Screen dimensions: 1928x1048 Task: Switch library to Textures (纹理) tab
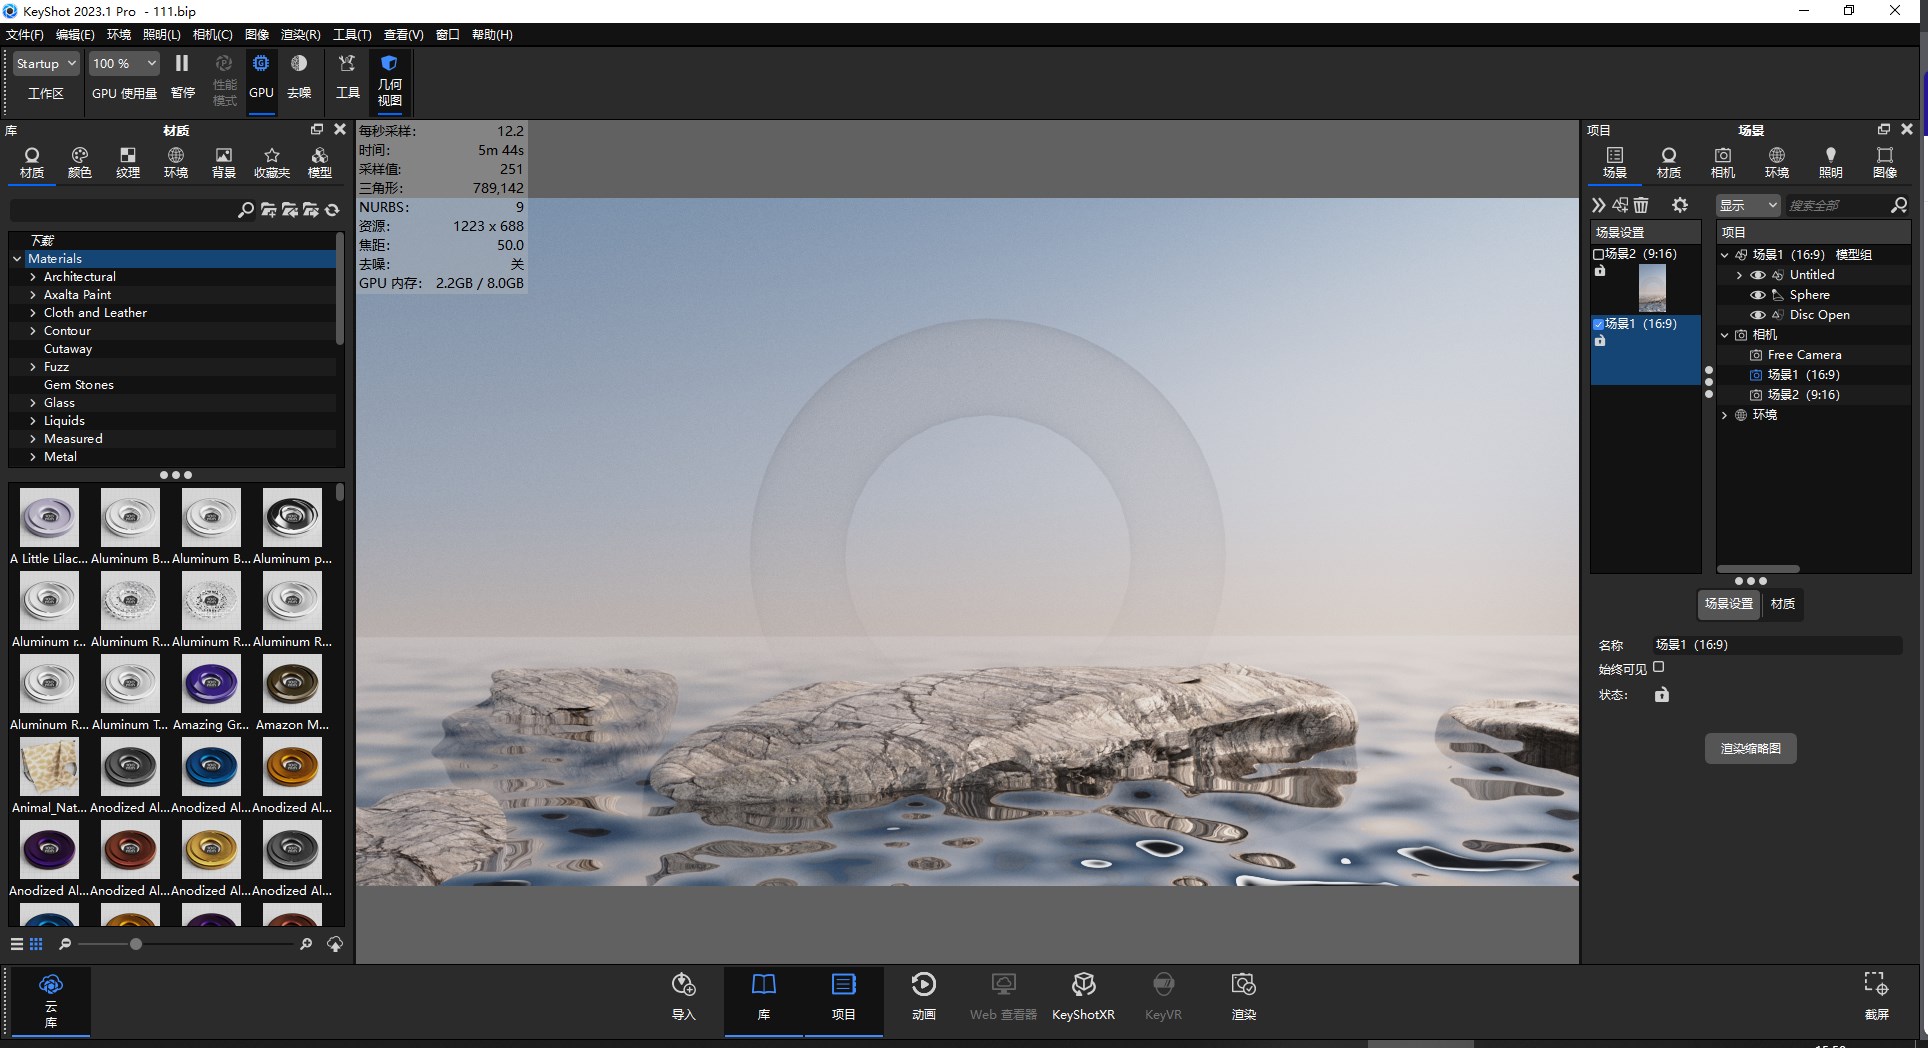coord(128,163)
